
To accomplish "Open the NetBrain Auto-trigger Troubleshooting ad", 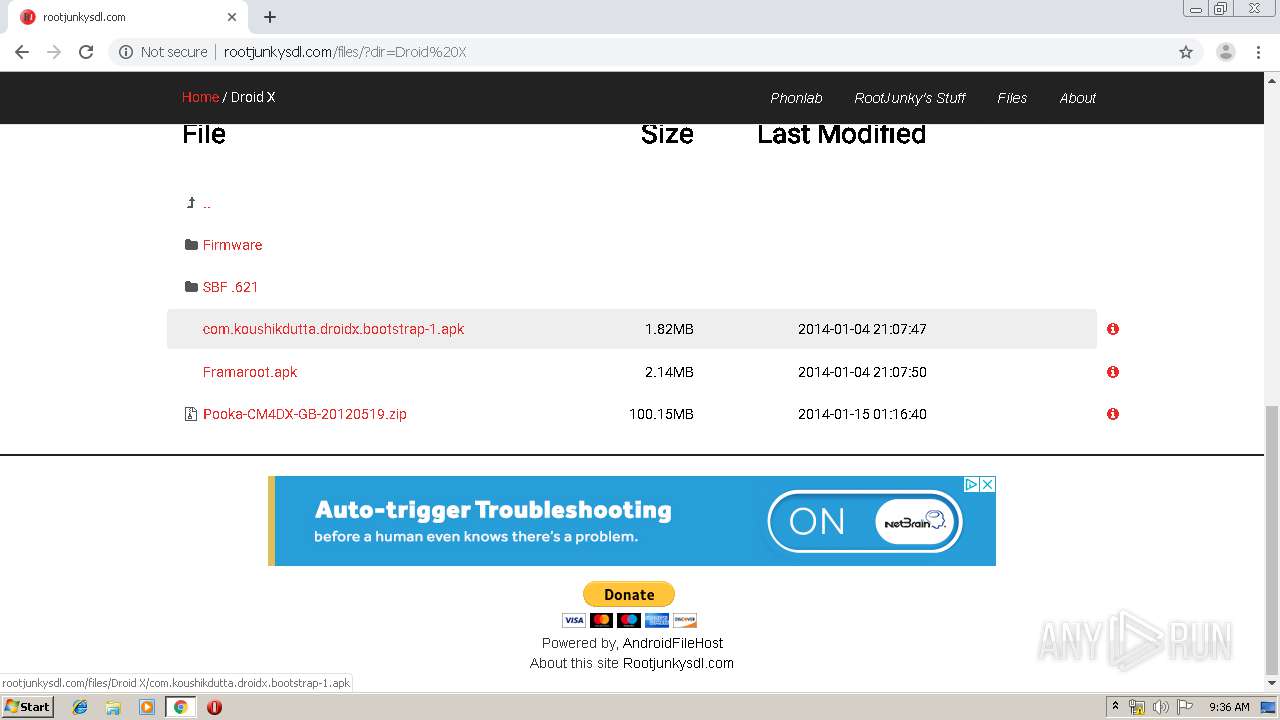I will pos(632,521).
